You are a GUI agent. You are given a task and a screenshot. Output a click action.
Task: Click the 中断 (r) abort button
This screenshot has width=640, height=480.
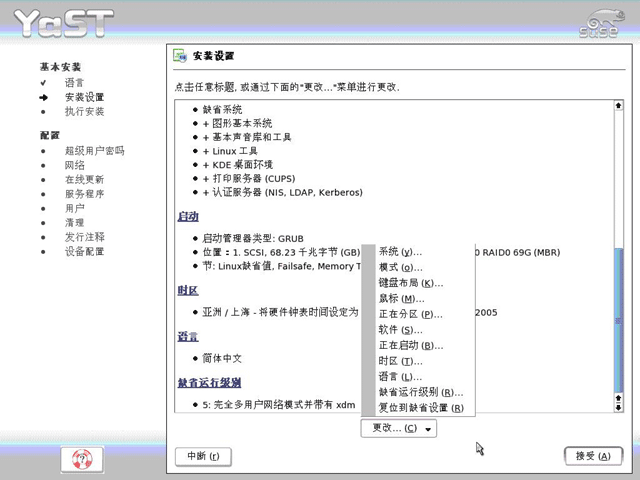tap(203, 456)
